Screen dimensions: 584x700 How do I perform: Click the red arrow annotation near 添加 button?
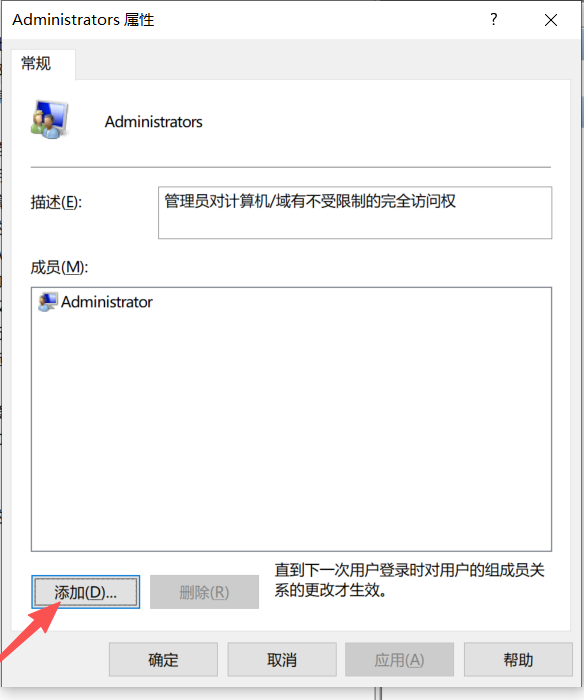pos(29,629)
